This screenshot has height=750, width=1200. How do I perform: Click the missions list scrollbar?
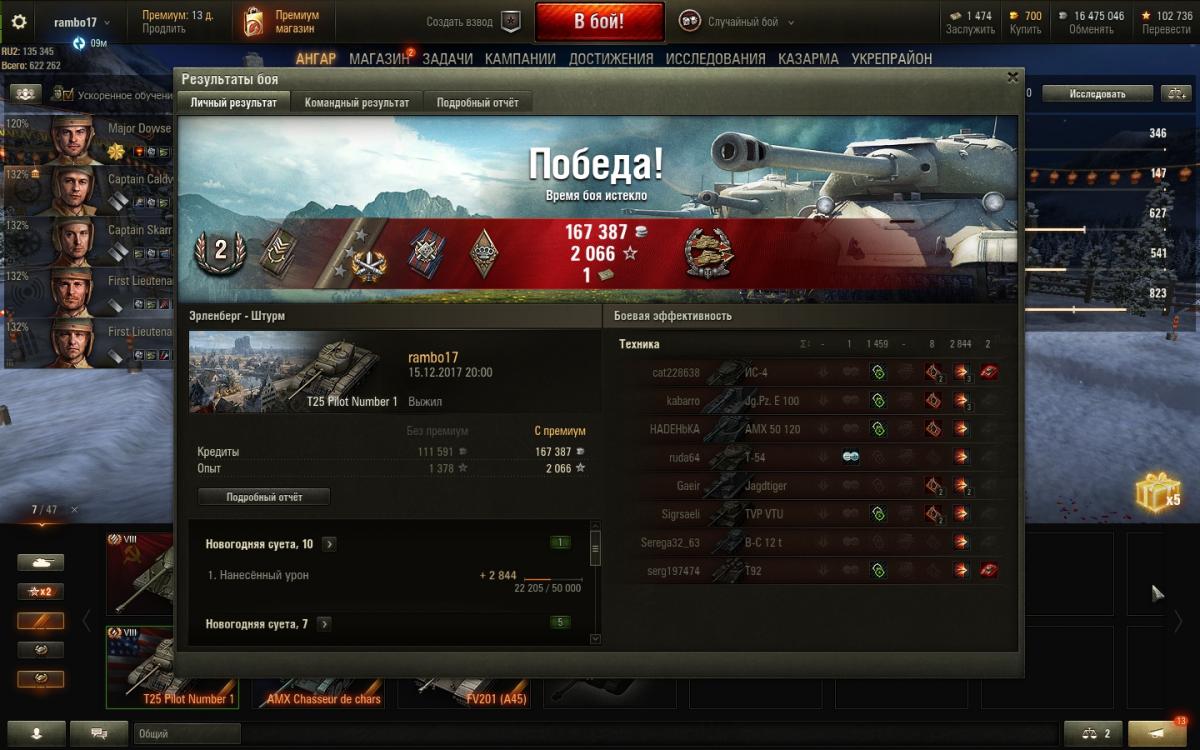(595, 582)
